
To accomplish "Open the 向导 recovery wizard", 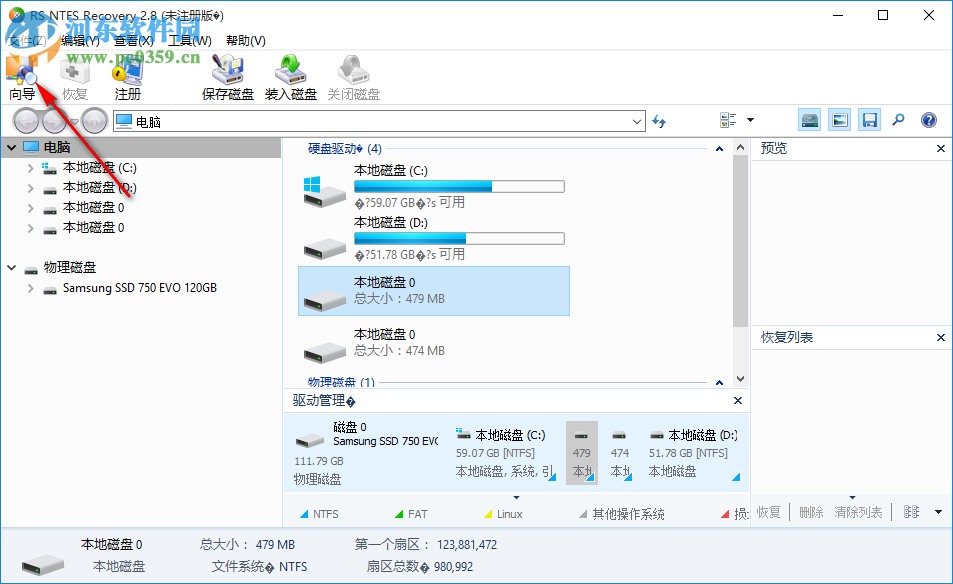I will (22, 75).
